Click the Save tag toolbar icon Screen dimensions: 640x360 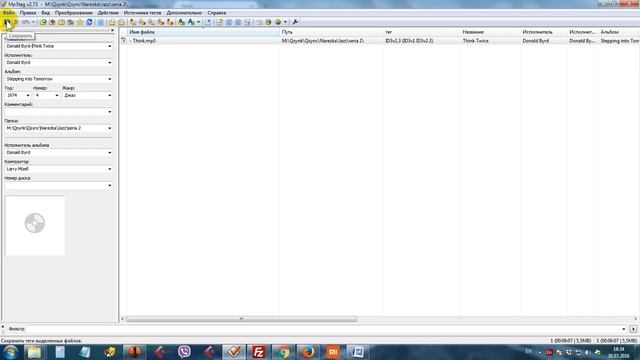pyautogui.click(x=7, y=22)
